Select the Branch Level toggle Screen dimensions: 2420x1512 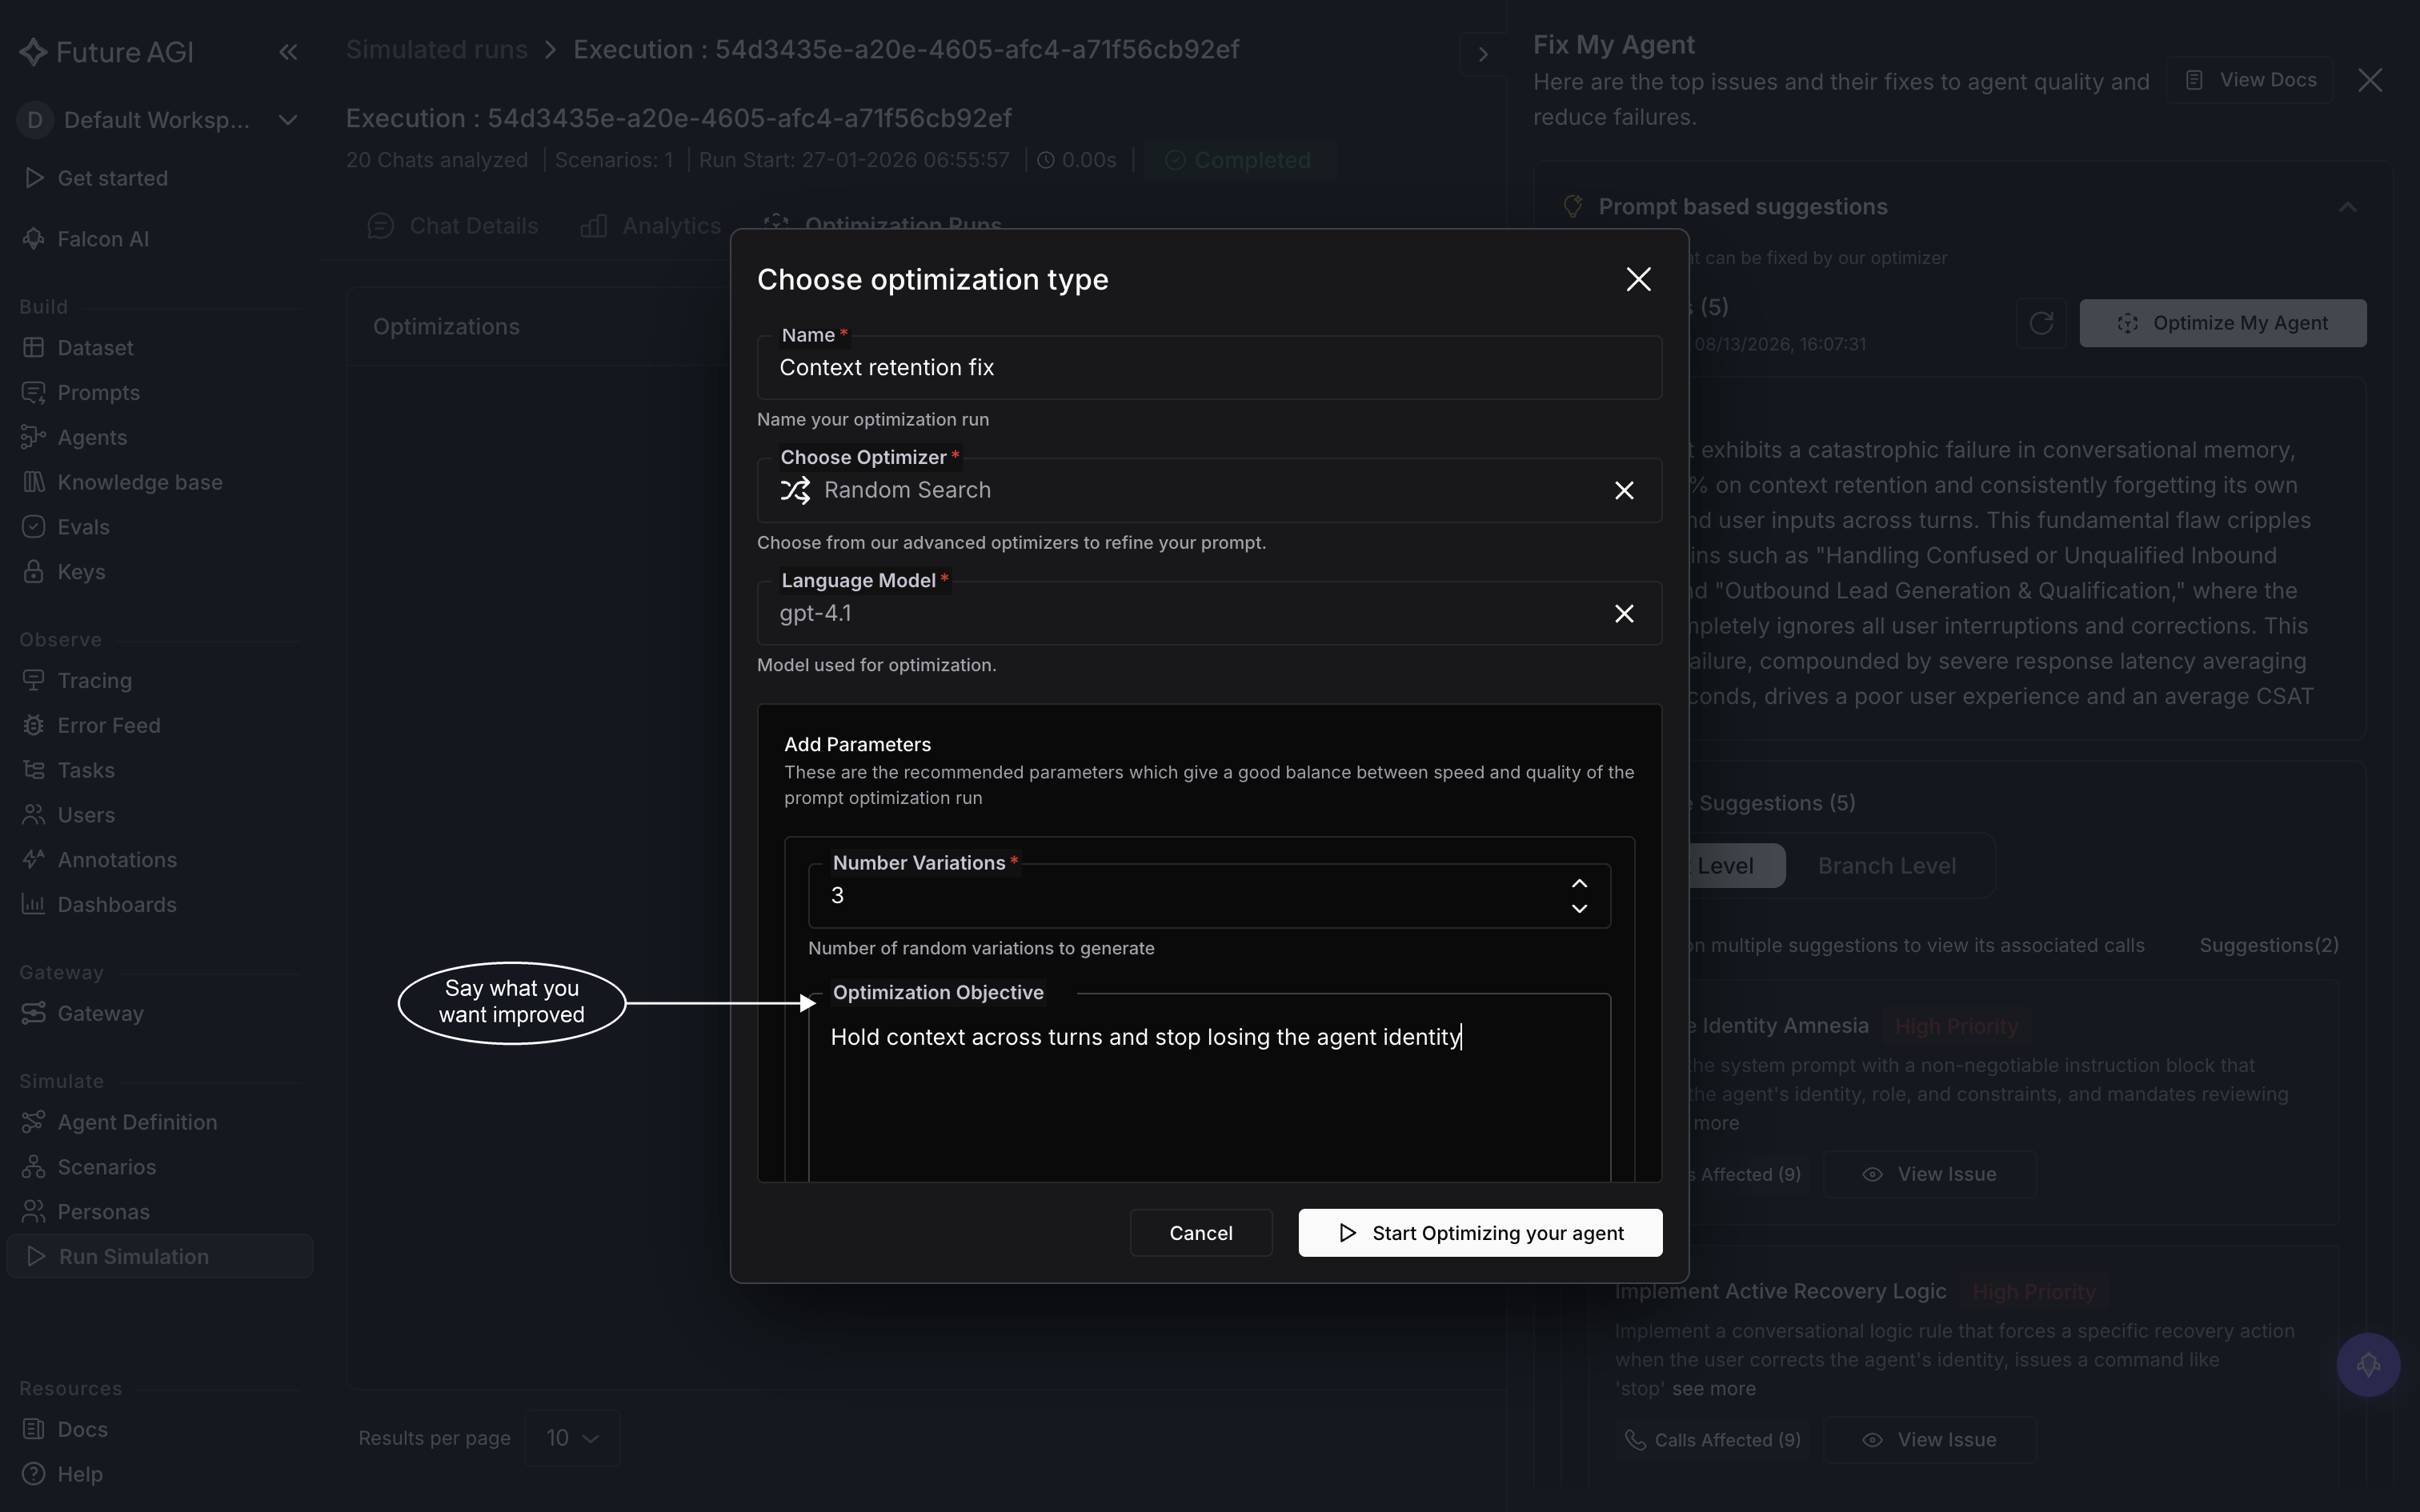tap(1887, 866)
